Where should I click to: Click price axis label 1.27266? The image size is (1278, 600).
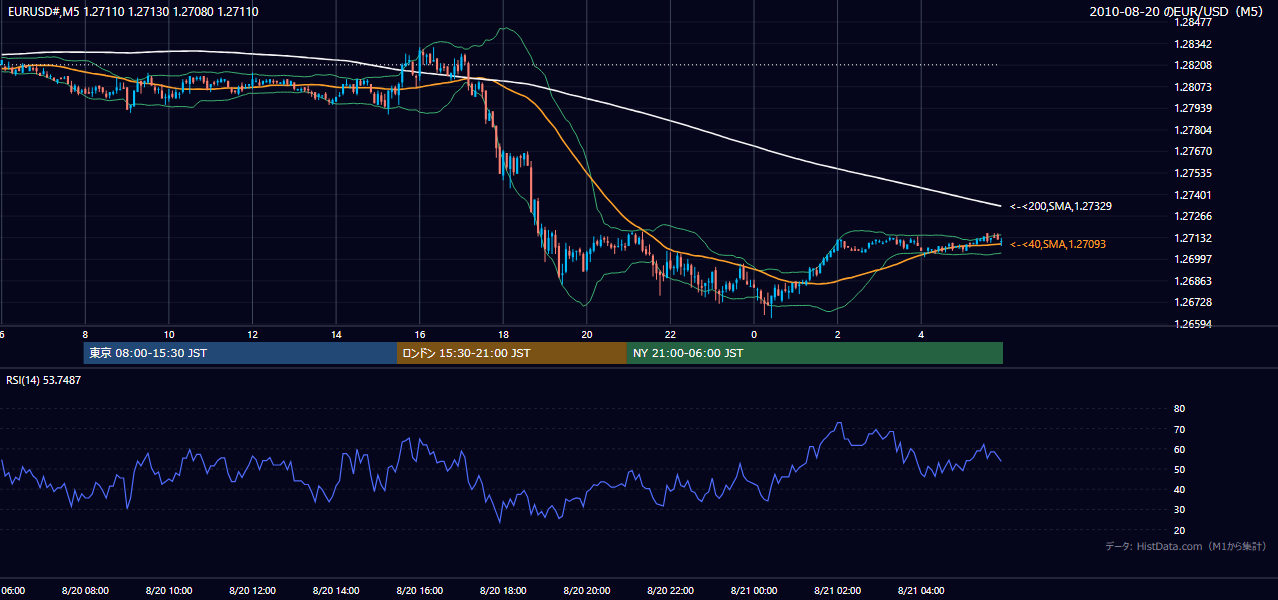[x=1193, y=216]
